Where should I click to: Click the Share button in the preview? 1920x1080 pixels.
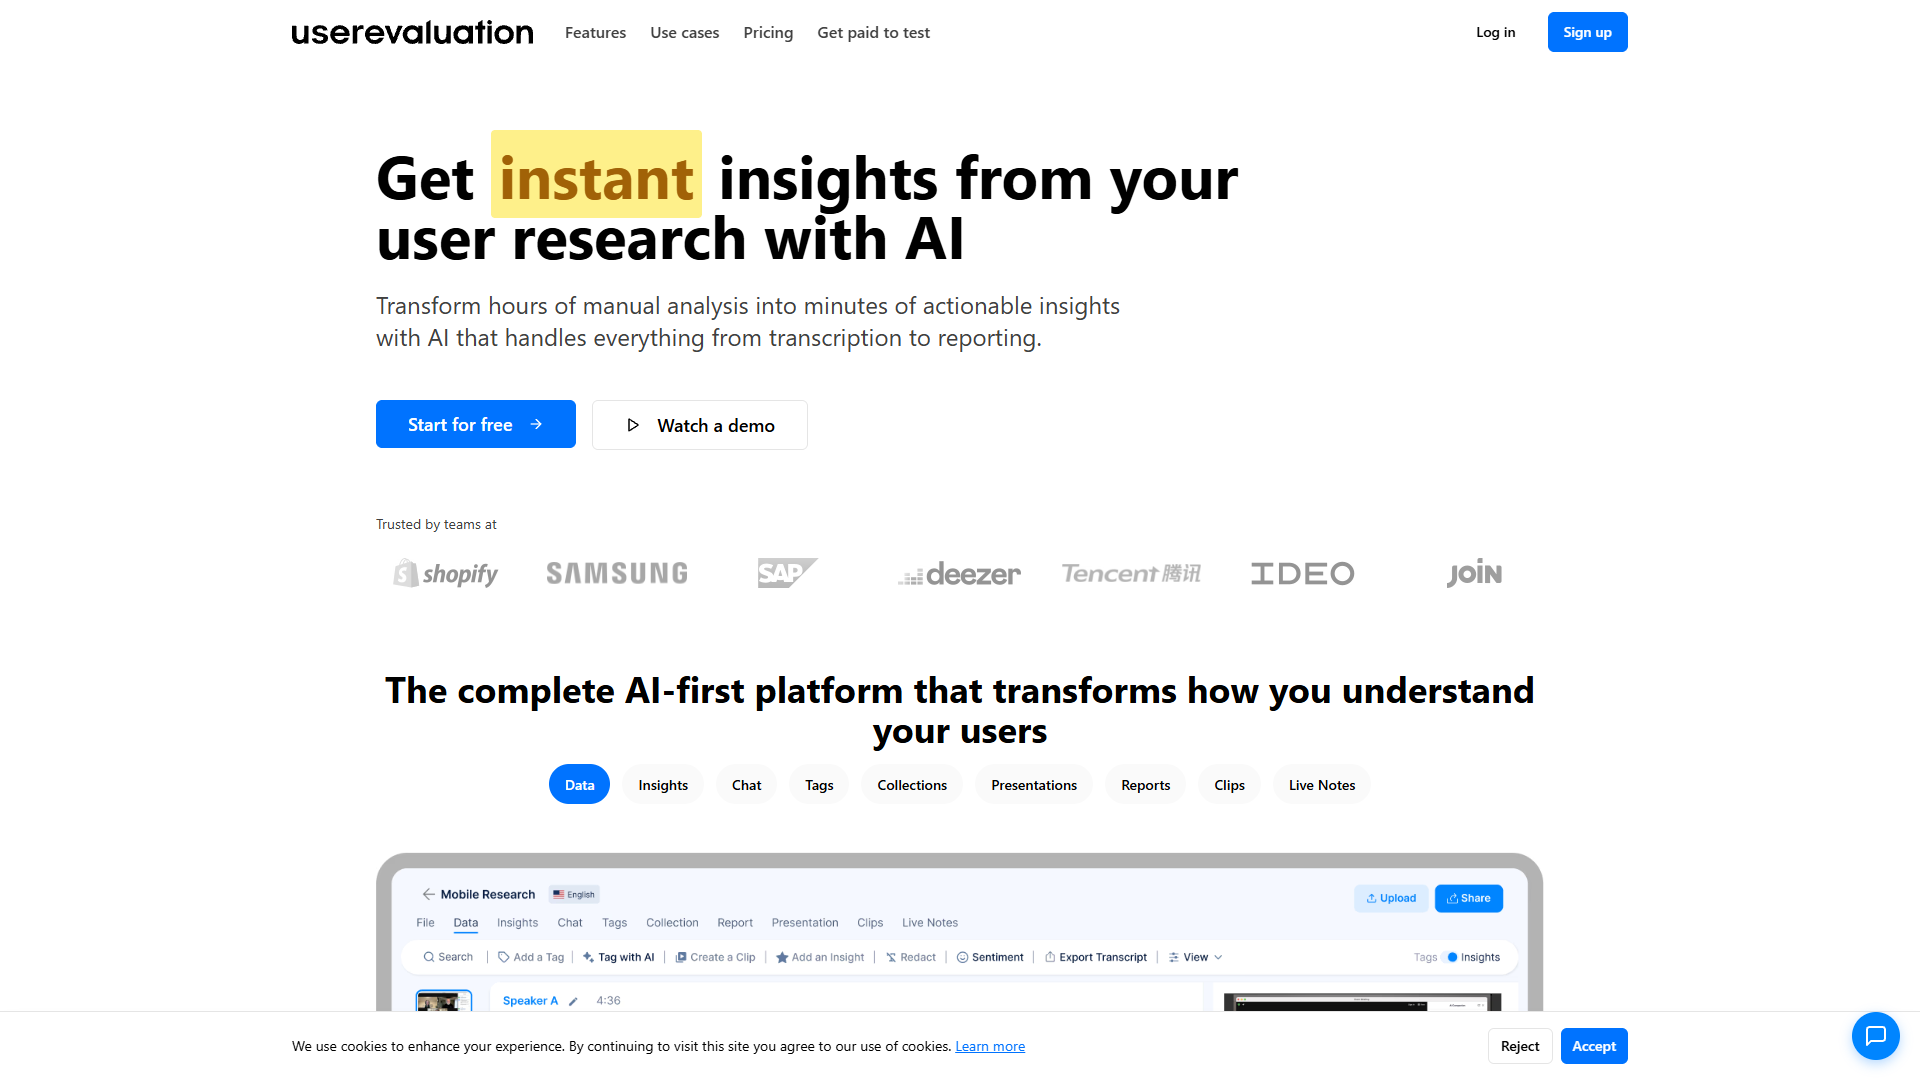click(1468, 898)
